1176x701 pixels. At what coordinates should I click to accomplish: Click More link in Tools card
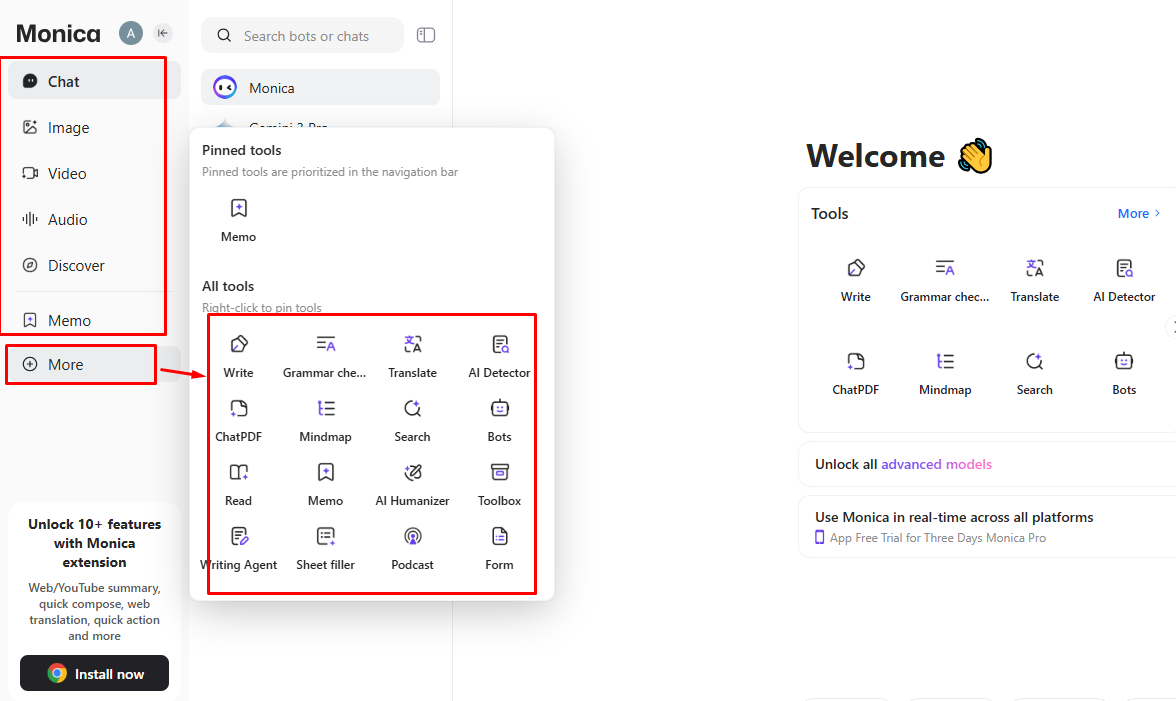[1138, 214]
